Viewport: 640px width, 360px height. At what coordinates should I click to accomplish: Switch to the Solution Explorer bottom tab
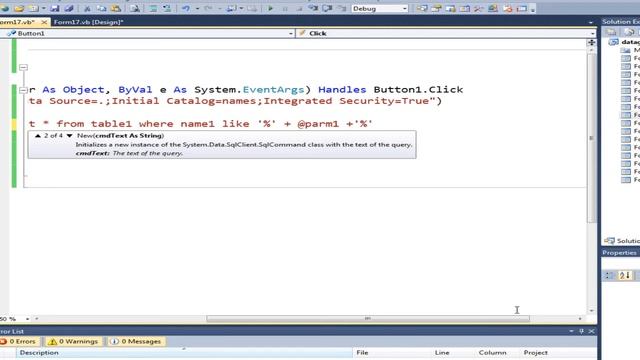coord(622,241)
